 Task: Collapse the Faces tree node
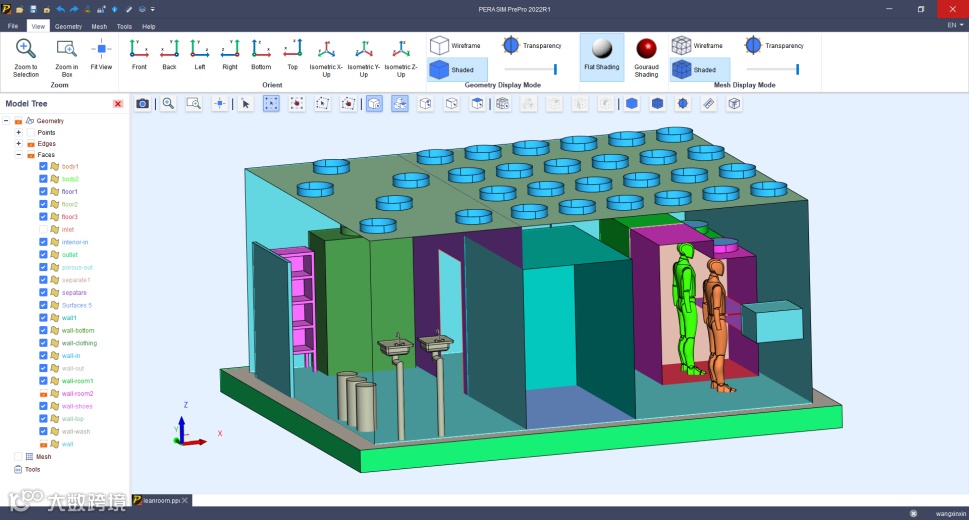[x=18, y=155]
